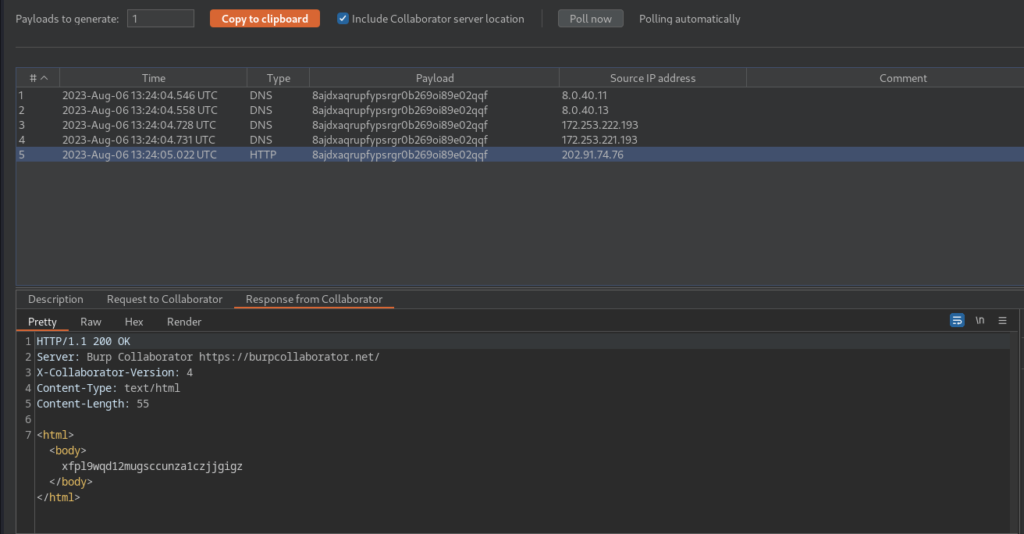Screen dimensions: 1024x534
Task: Click the Content-Type: text/html header line
Action: coord(108,388)
